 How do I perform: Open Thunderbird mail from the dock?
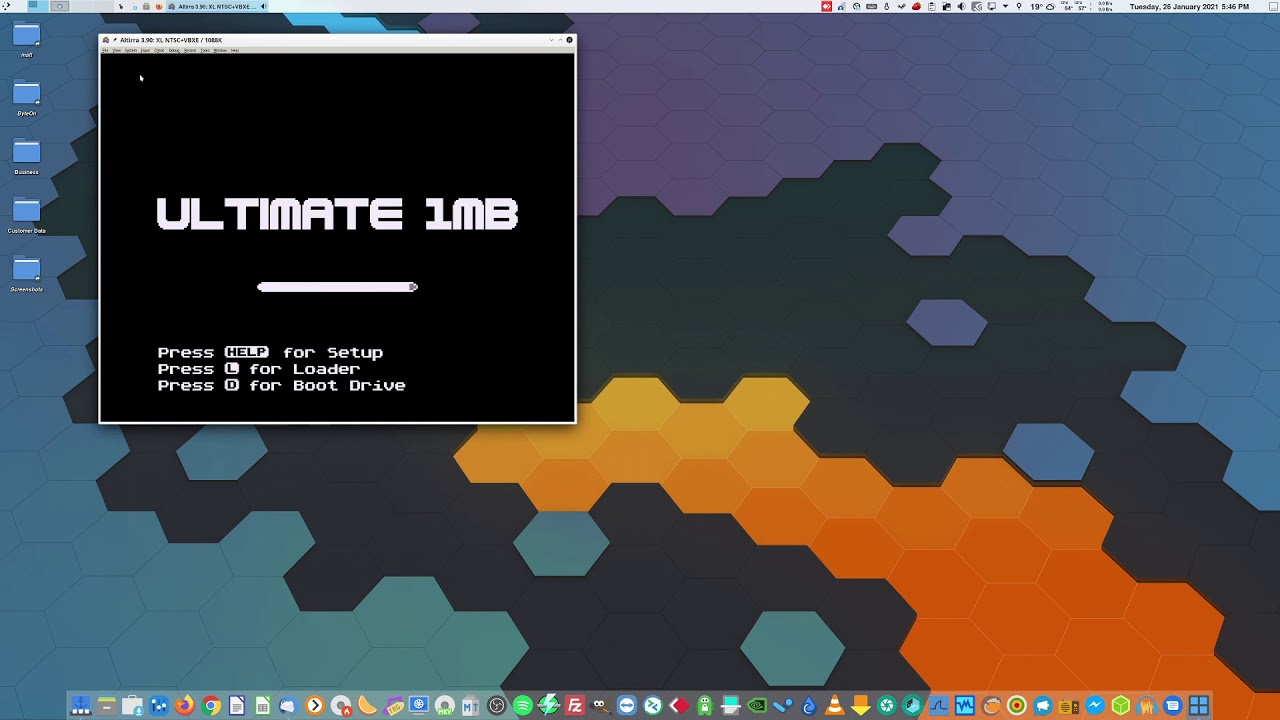click(289, 706)
